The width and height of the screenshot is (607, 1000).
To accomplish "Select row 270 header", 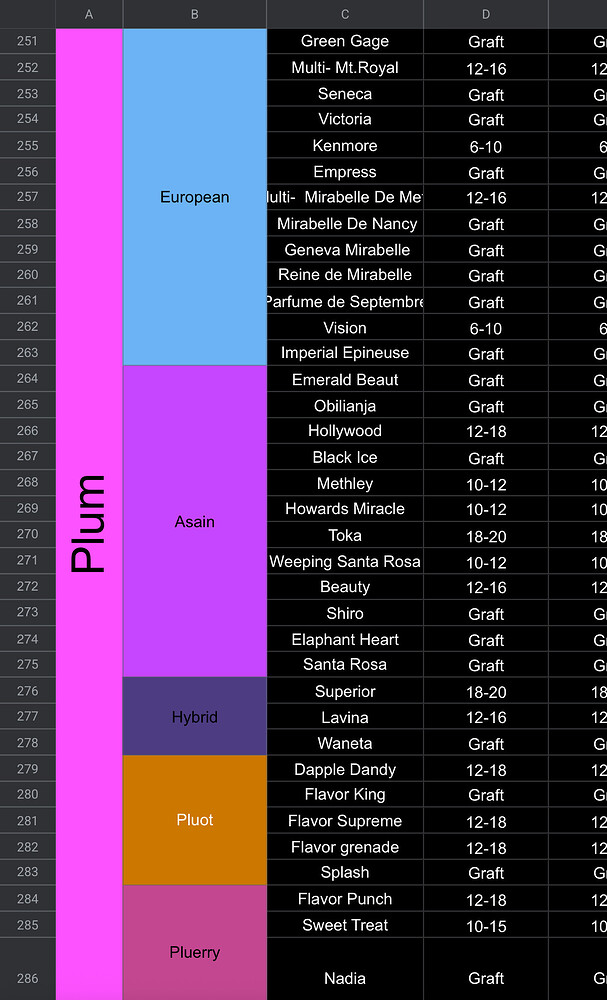I will (x=27, y=535).
